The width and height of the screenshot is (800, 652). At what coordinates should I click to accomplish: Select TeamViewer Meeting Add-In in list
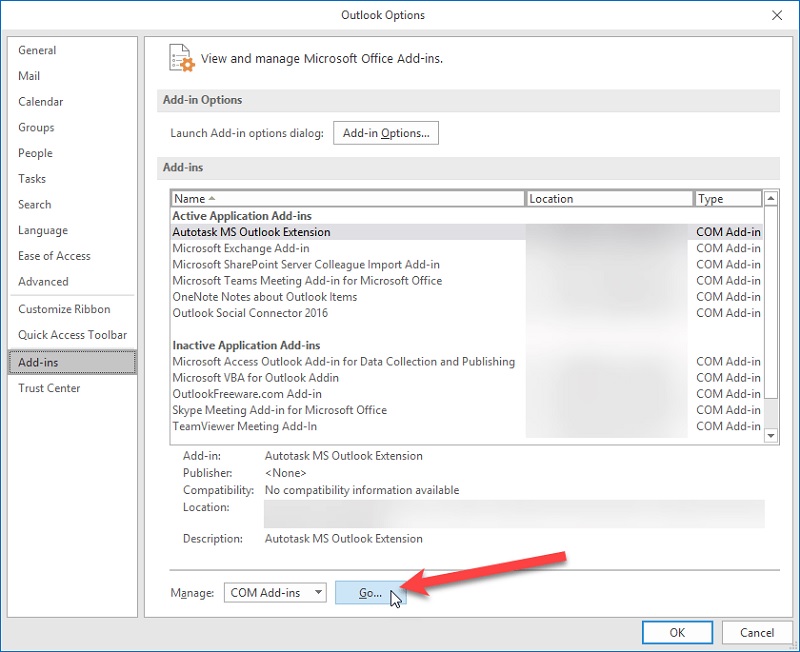point(245,426)
